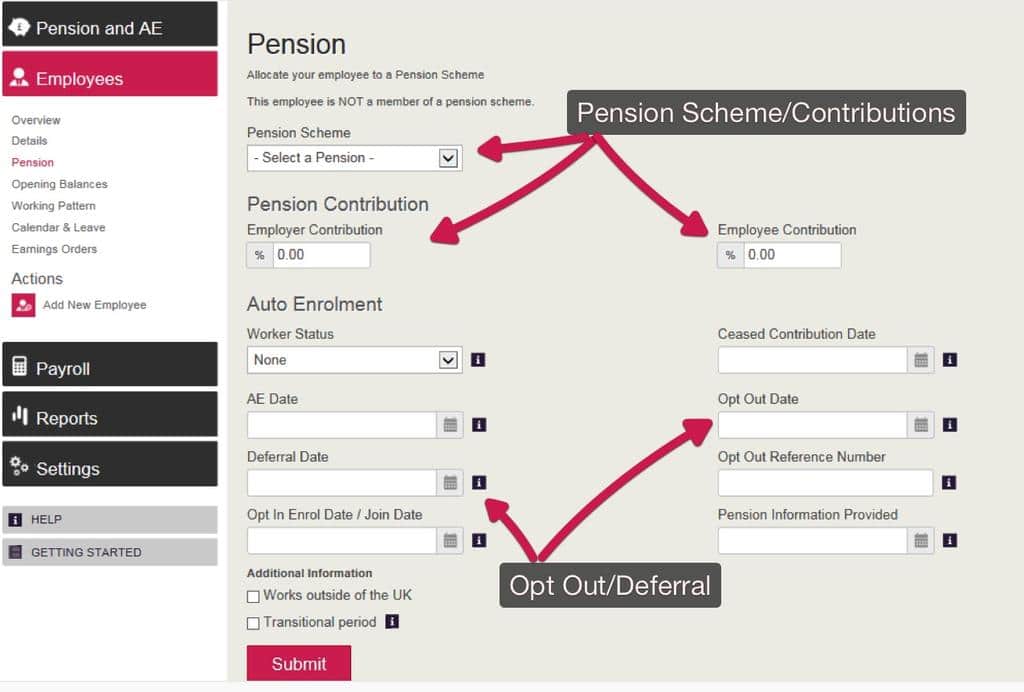Click the Opt Out Reference Number field

825,483
